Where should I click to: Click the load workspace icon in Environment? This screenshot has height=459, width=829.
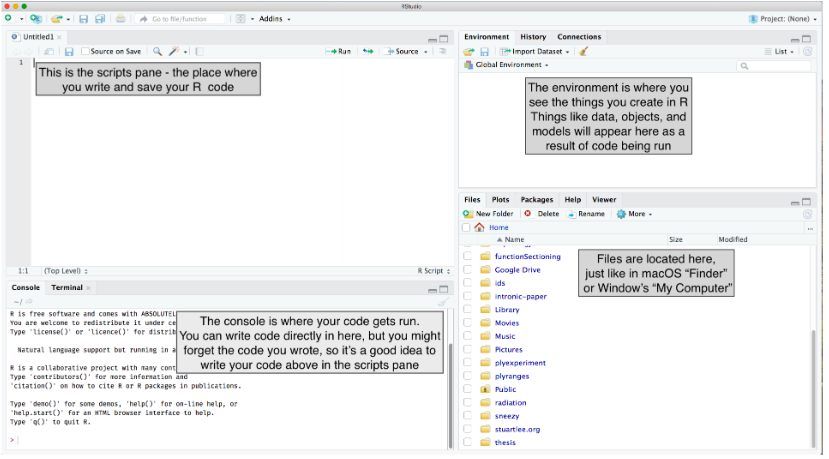(x=468, y=51)
